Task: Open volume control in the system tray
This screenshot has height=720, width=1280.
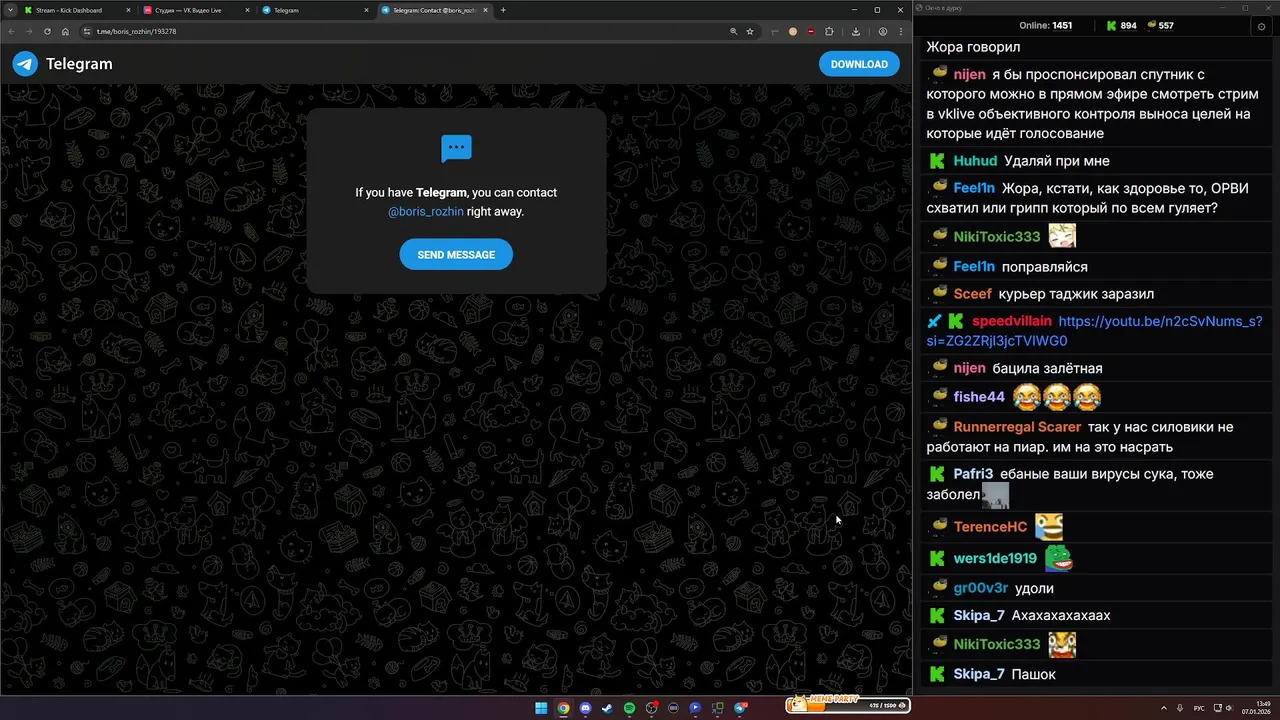Action: coord(1228,708)
